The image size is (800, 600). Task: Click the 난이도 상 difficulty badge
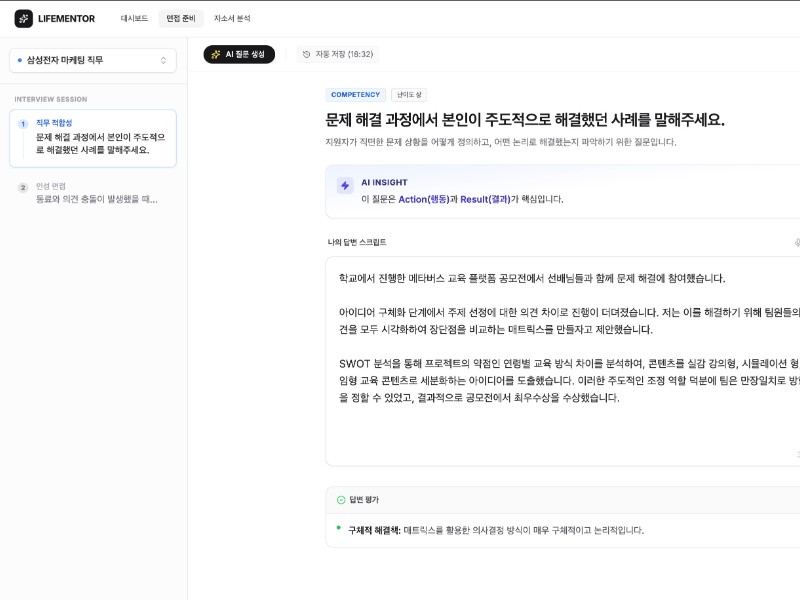coord(408,95)
